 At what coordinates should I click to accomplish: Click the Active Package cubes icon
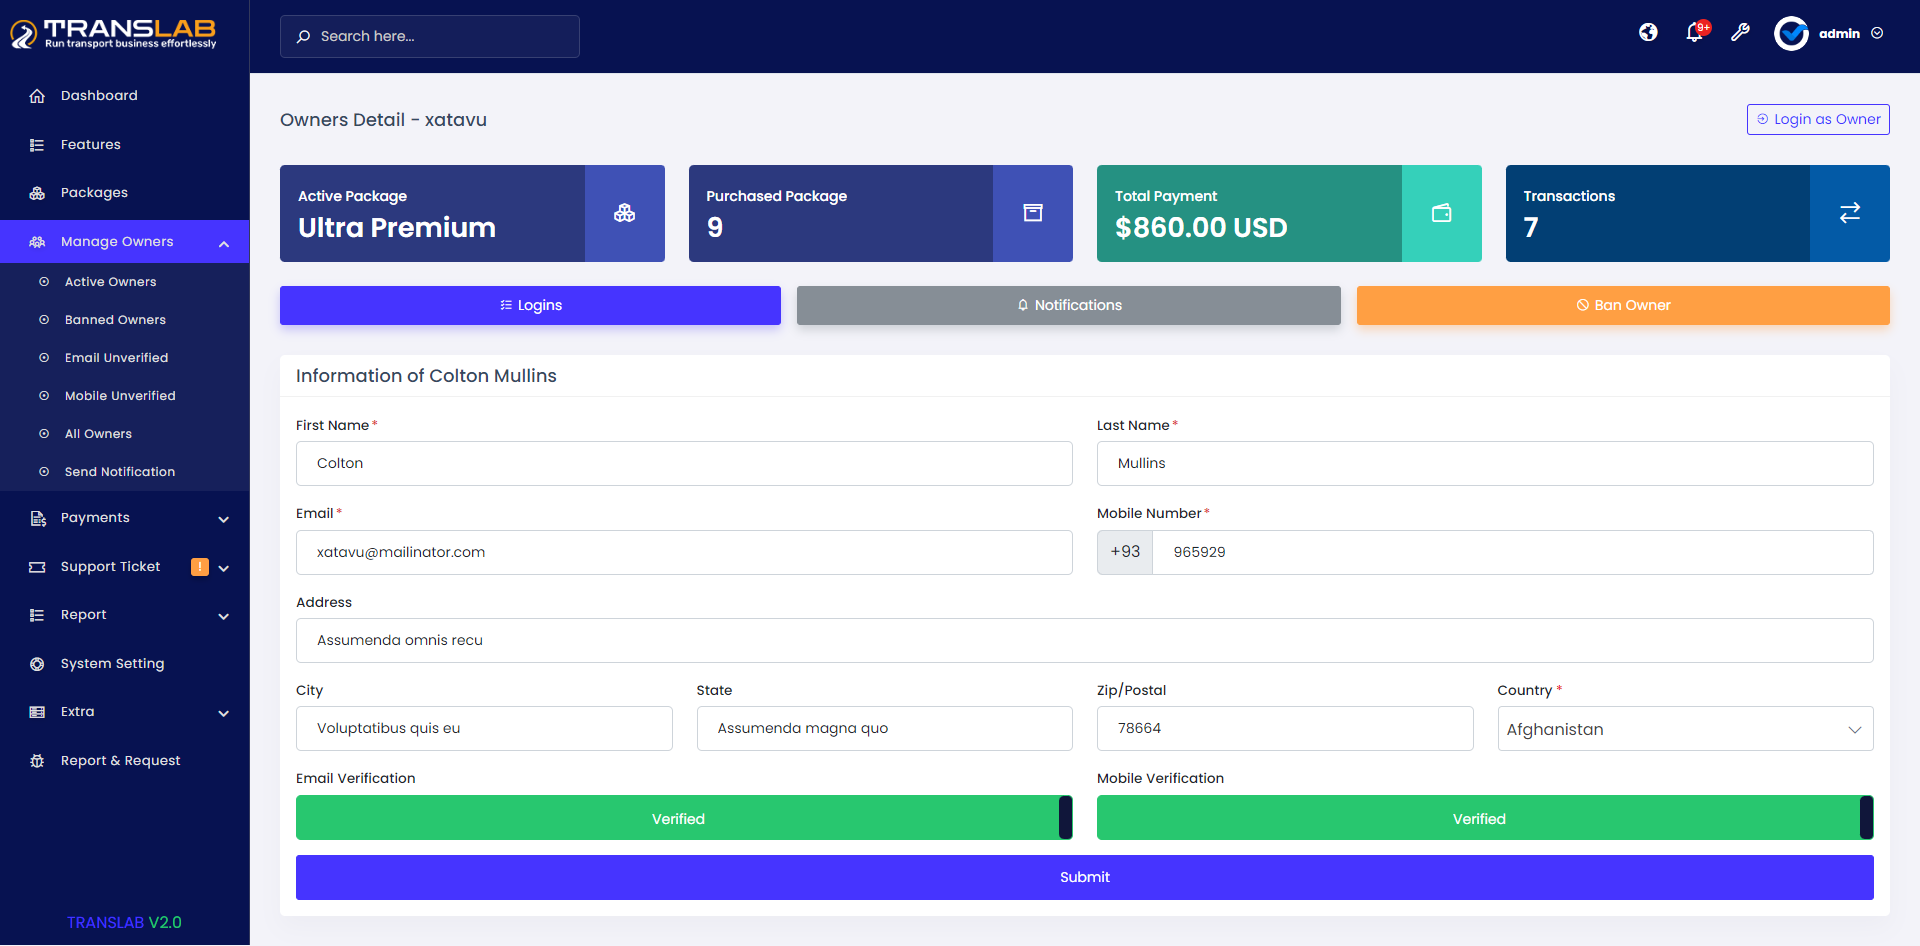(x=624, y=213)
